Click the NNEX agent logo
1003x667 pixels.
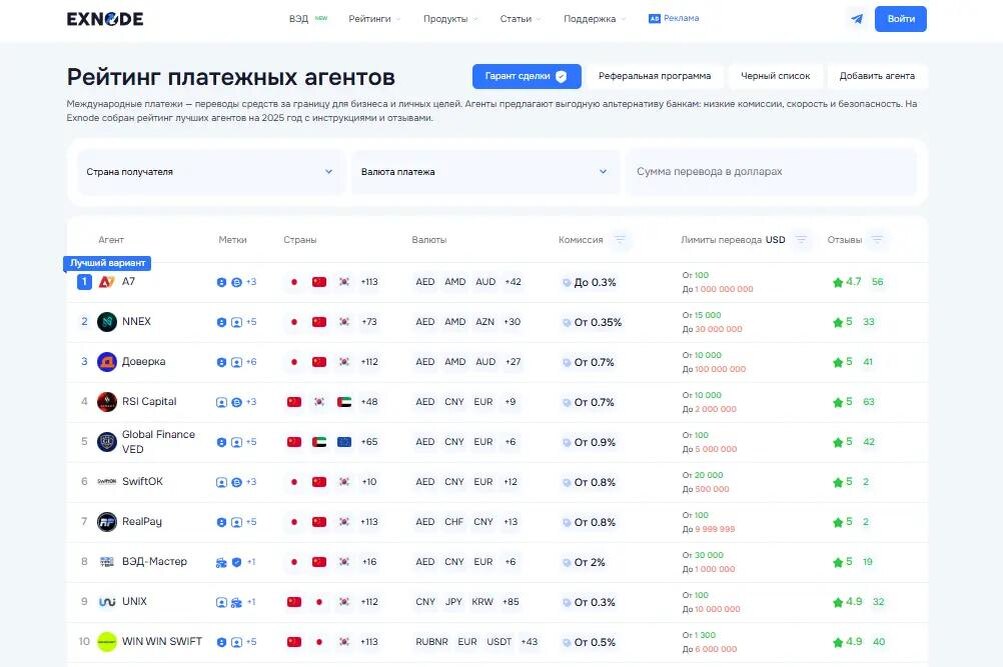click(x=107, y=322)
